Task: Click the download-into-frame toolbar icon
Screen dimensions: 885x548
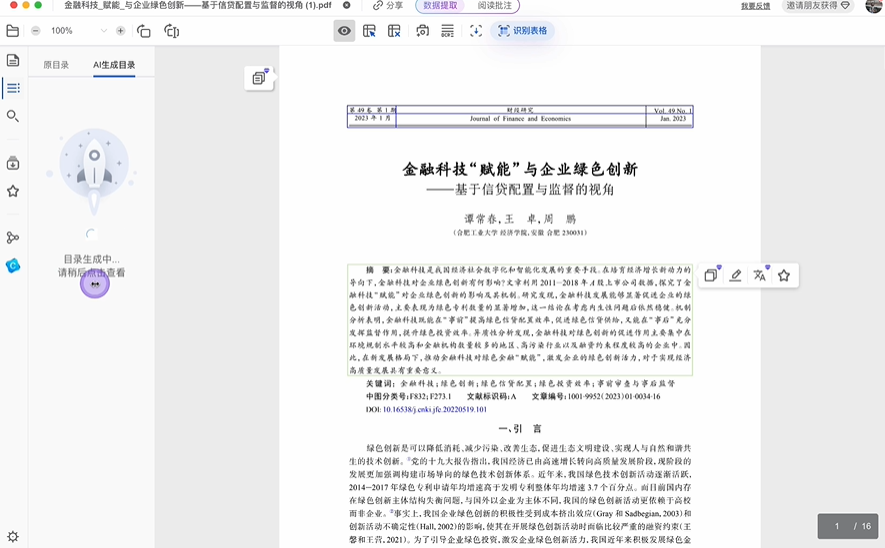Action: (476, 31)
